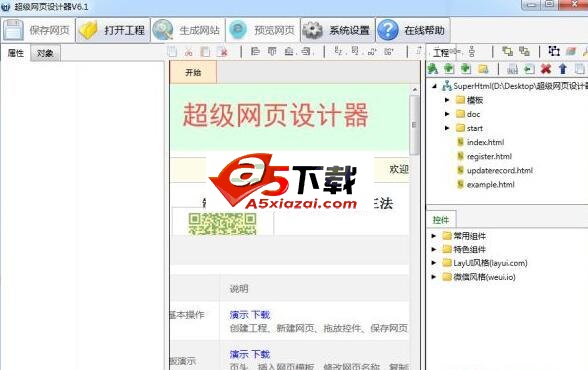Open a project with 打开工程
The width and height of the screenshot is (588, 370).
pyautogui.click(x=113, y=30)
